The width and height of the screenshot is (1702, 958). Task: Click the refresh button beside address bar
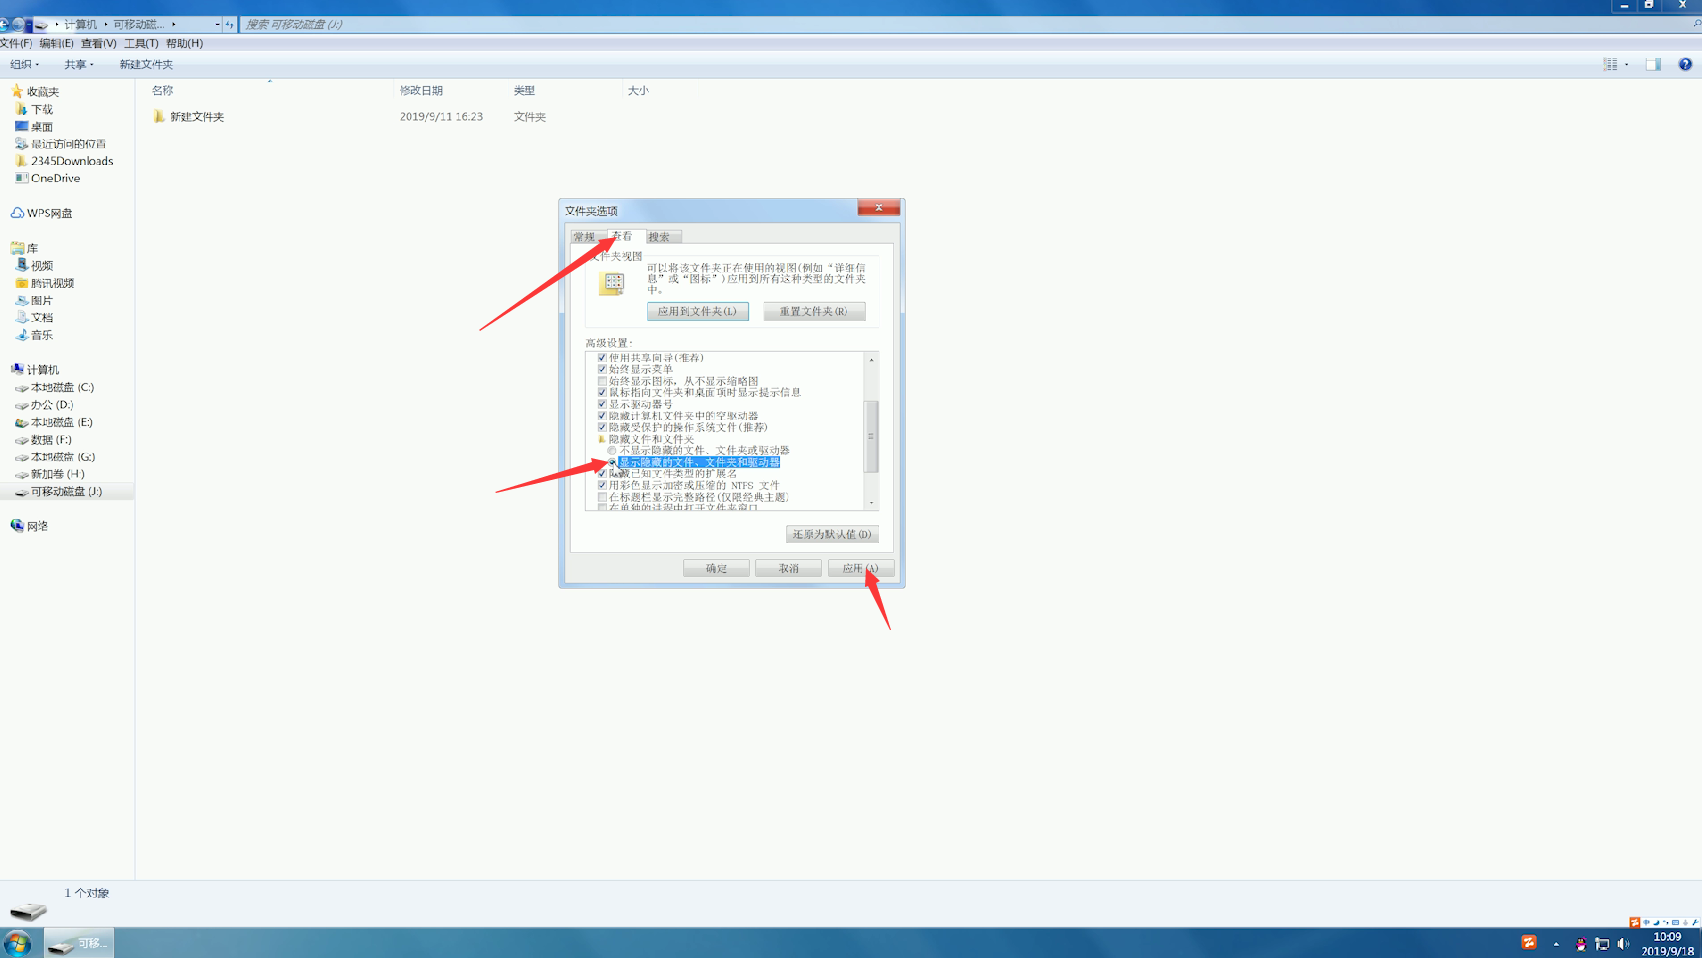229,24
